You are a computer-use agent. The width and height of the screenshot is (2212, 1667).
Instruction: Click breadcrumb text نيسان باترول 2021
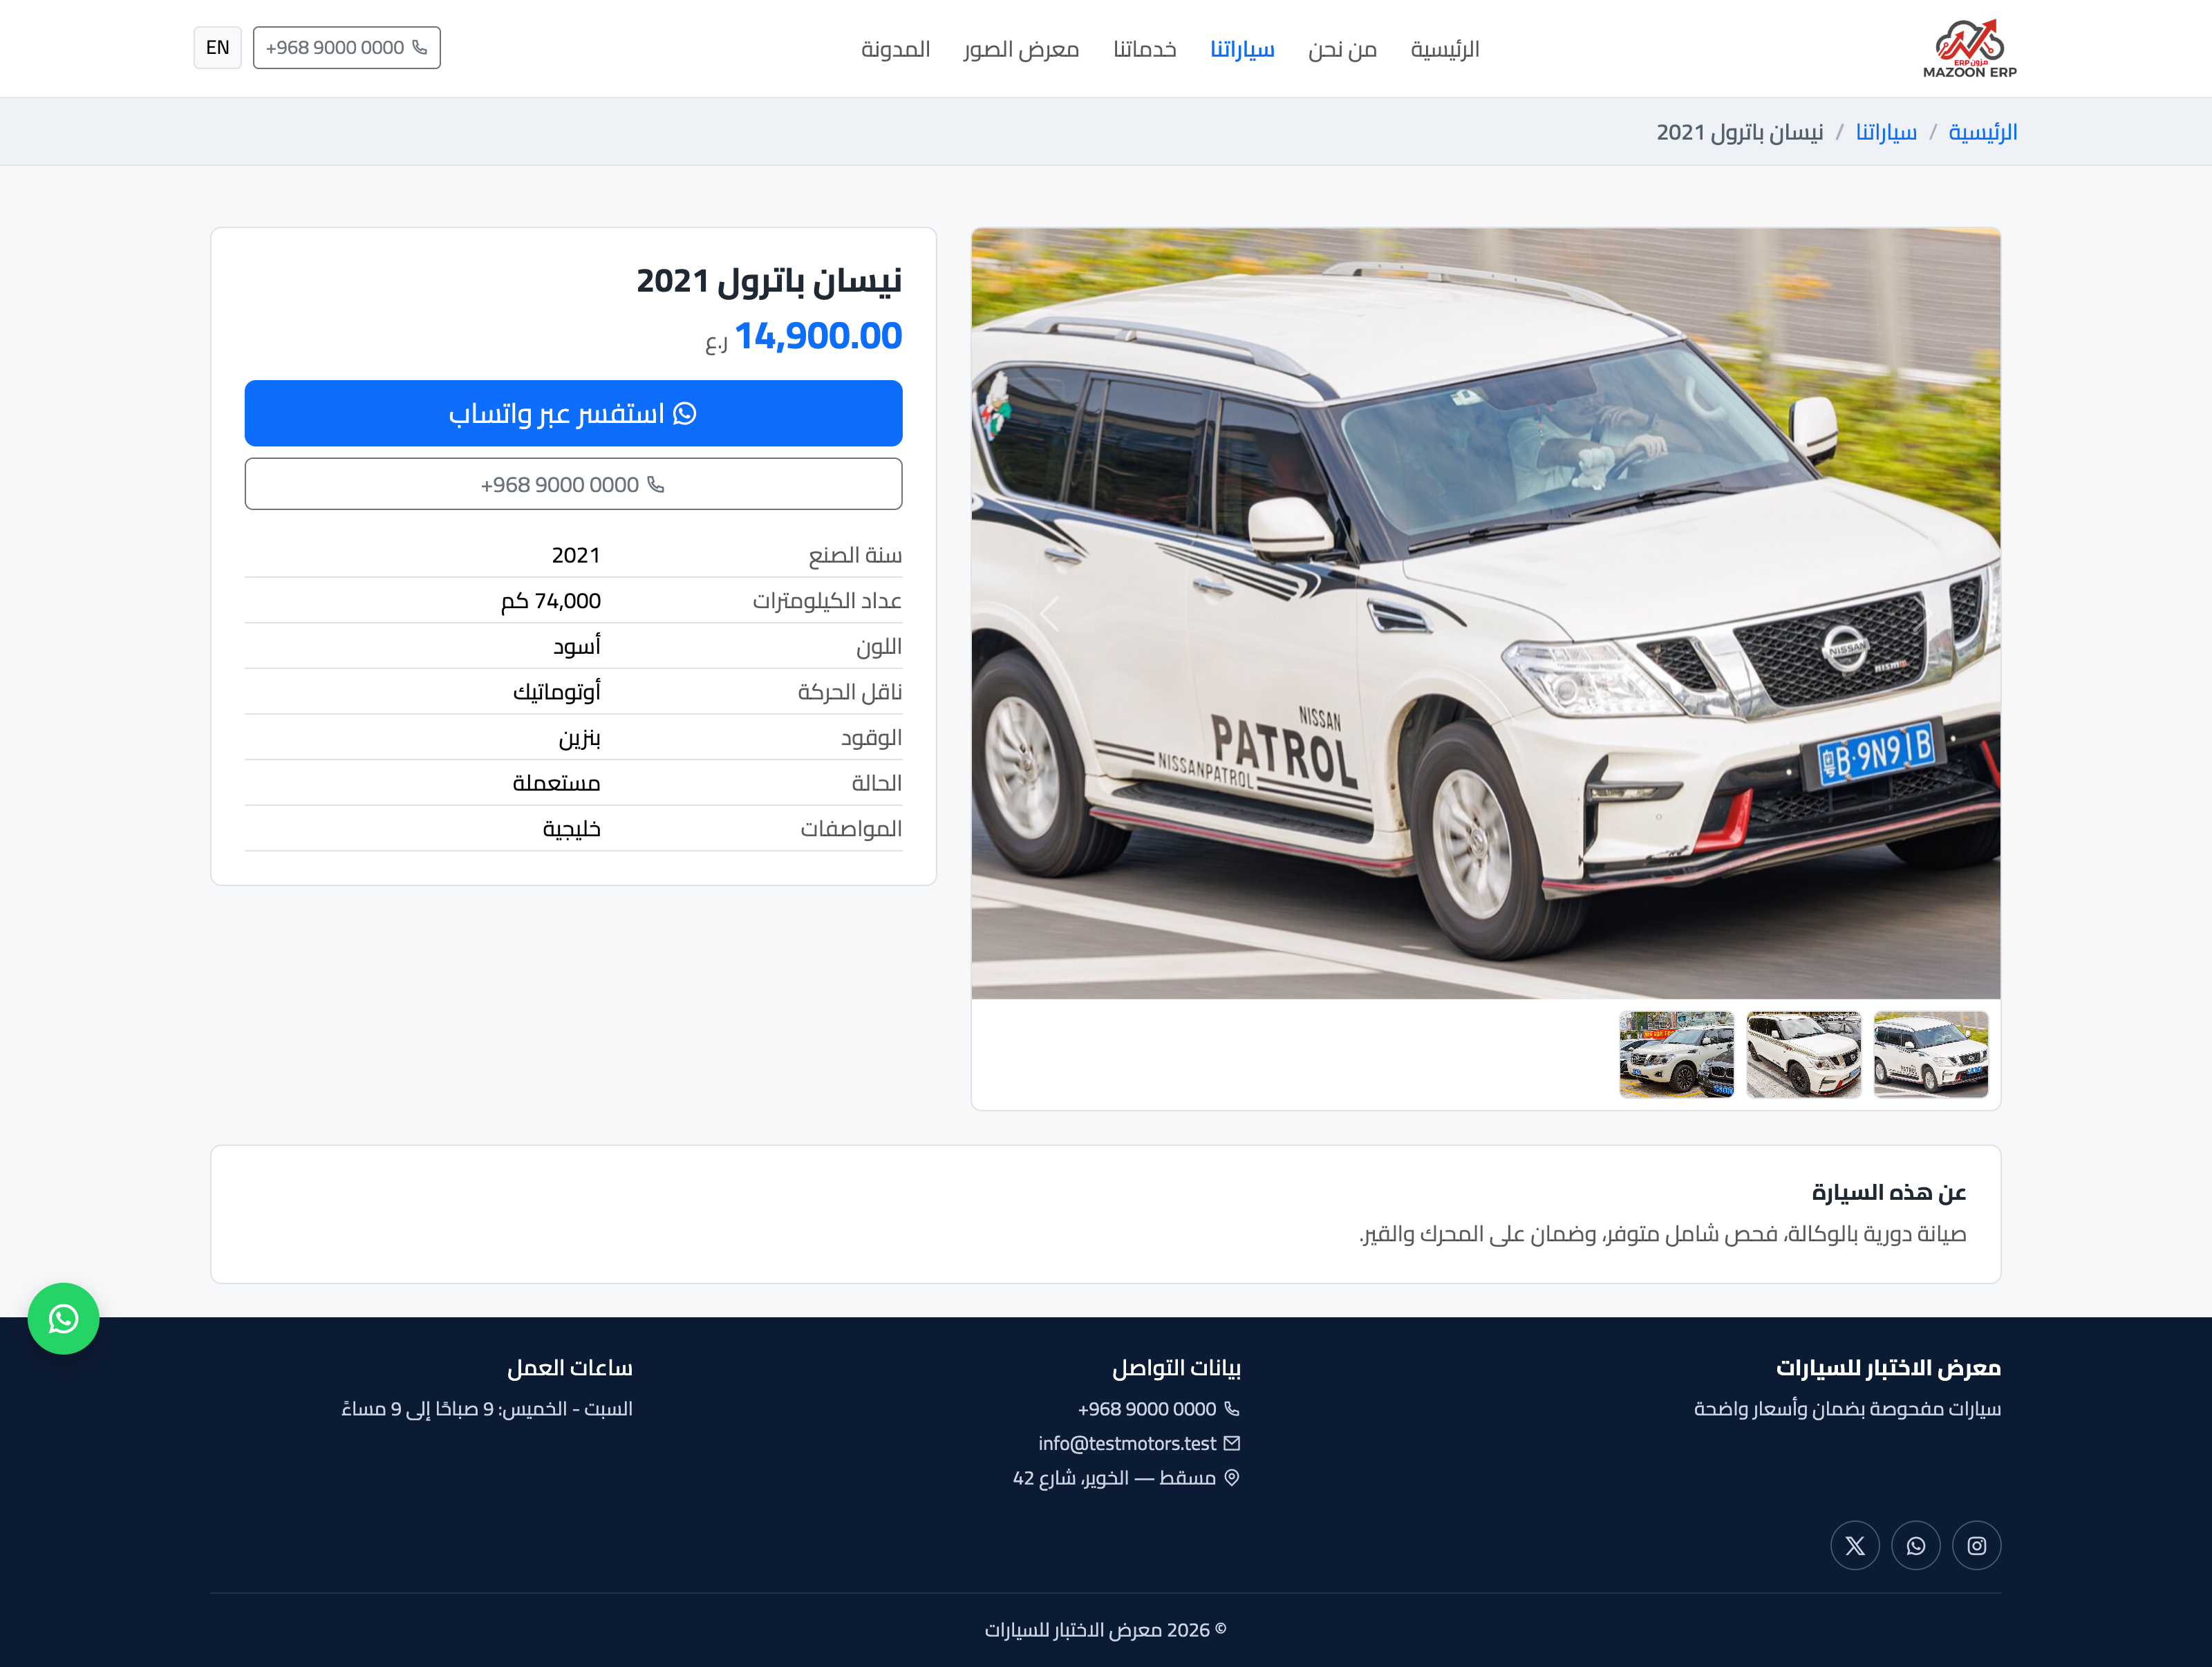coord(1739,132)
